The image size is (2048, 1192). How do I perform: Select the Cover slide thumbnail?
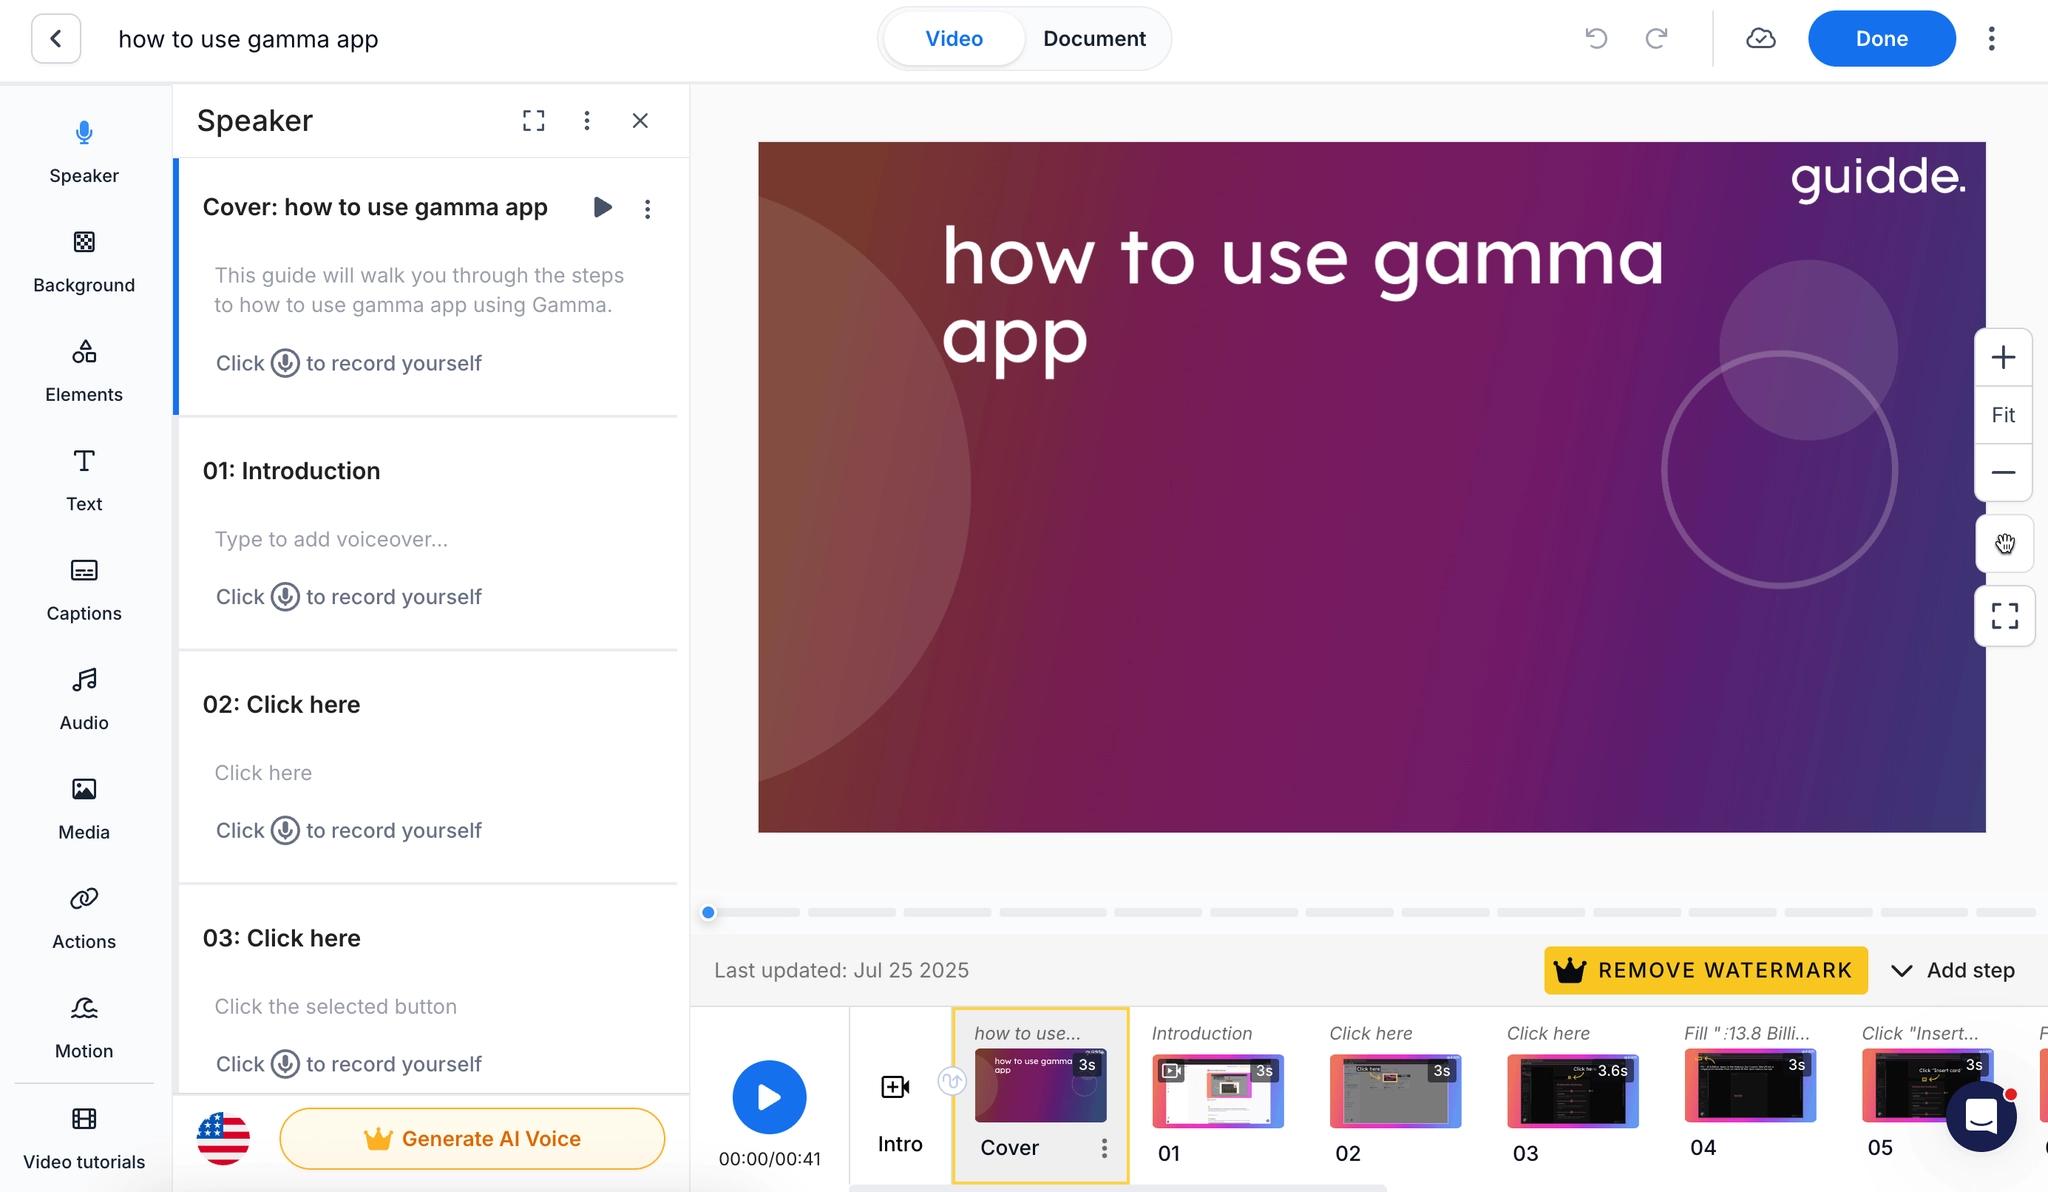pos(1040,1085)
